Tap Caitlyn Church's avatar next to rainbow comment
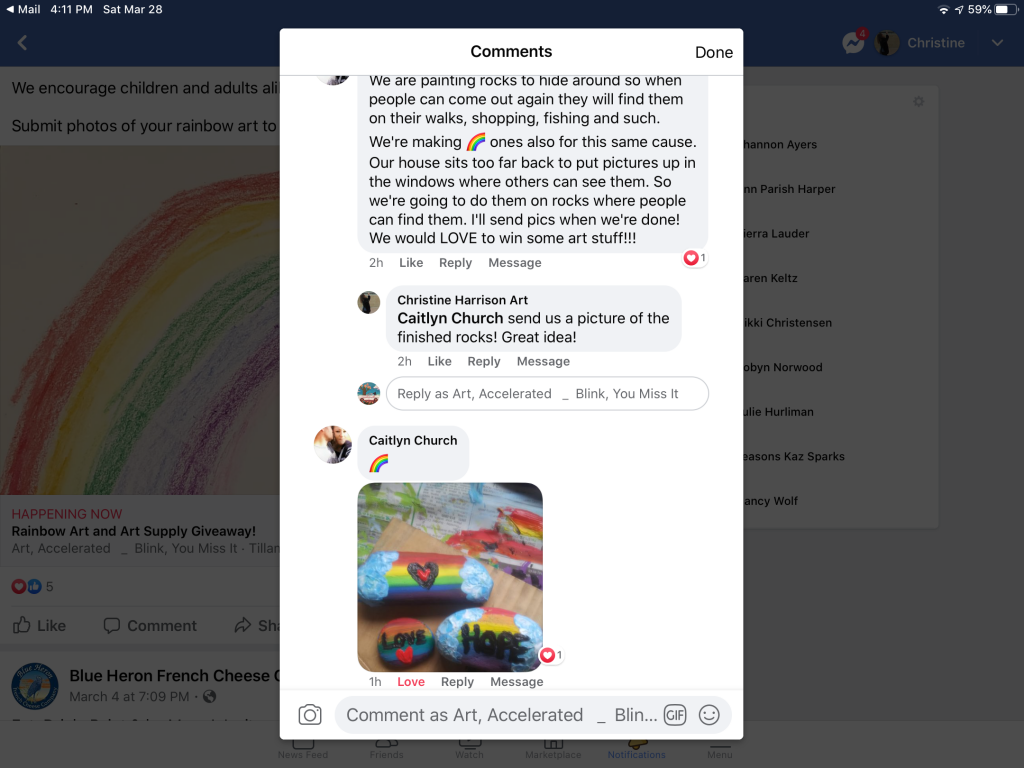The width and height of the screenshot is (1024, 768). (x=333, y=445)
